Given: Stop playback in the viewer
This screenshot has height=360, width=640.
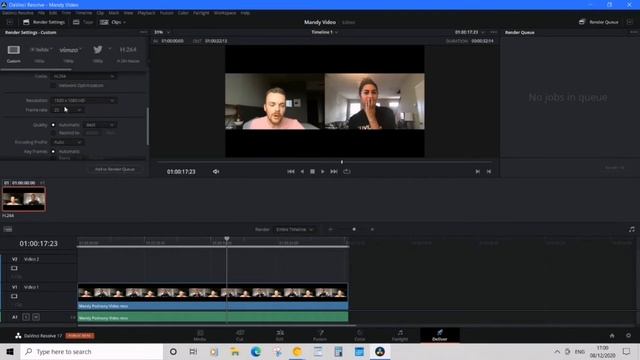Looking at the screenshot, I should 312,172.
